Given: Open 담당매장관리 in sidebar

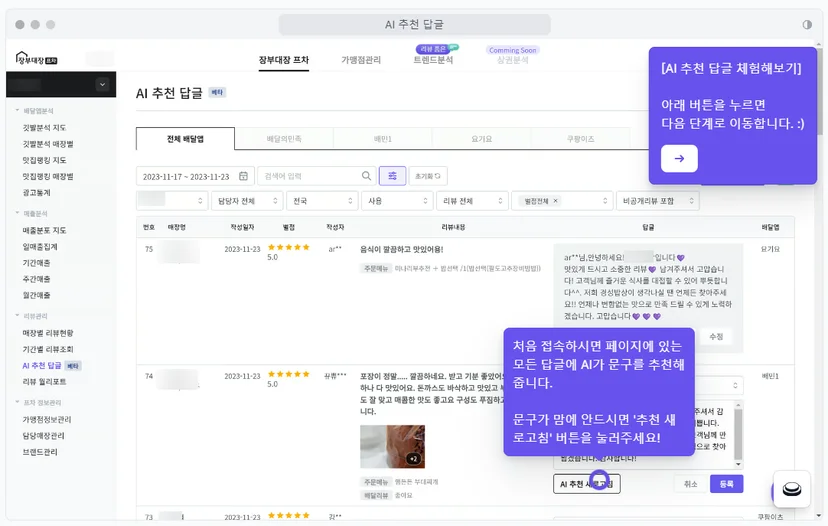Looking at the screenshot, I should point(43,436).
